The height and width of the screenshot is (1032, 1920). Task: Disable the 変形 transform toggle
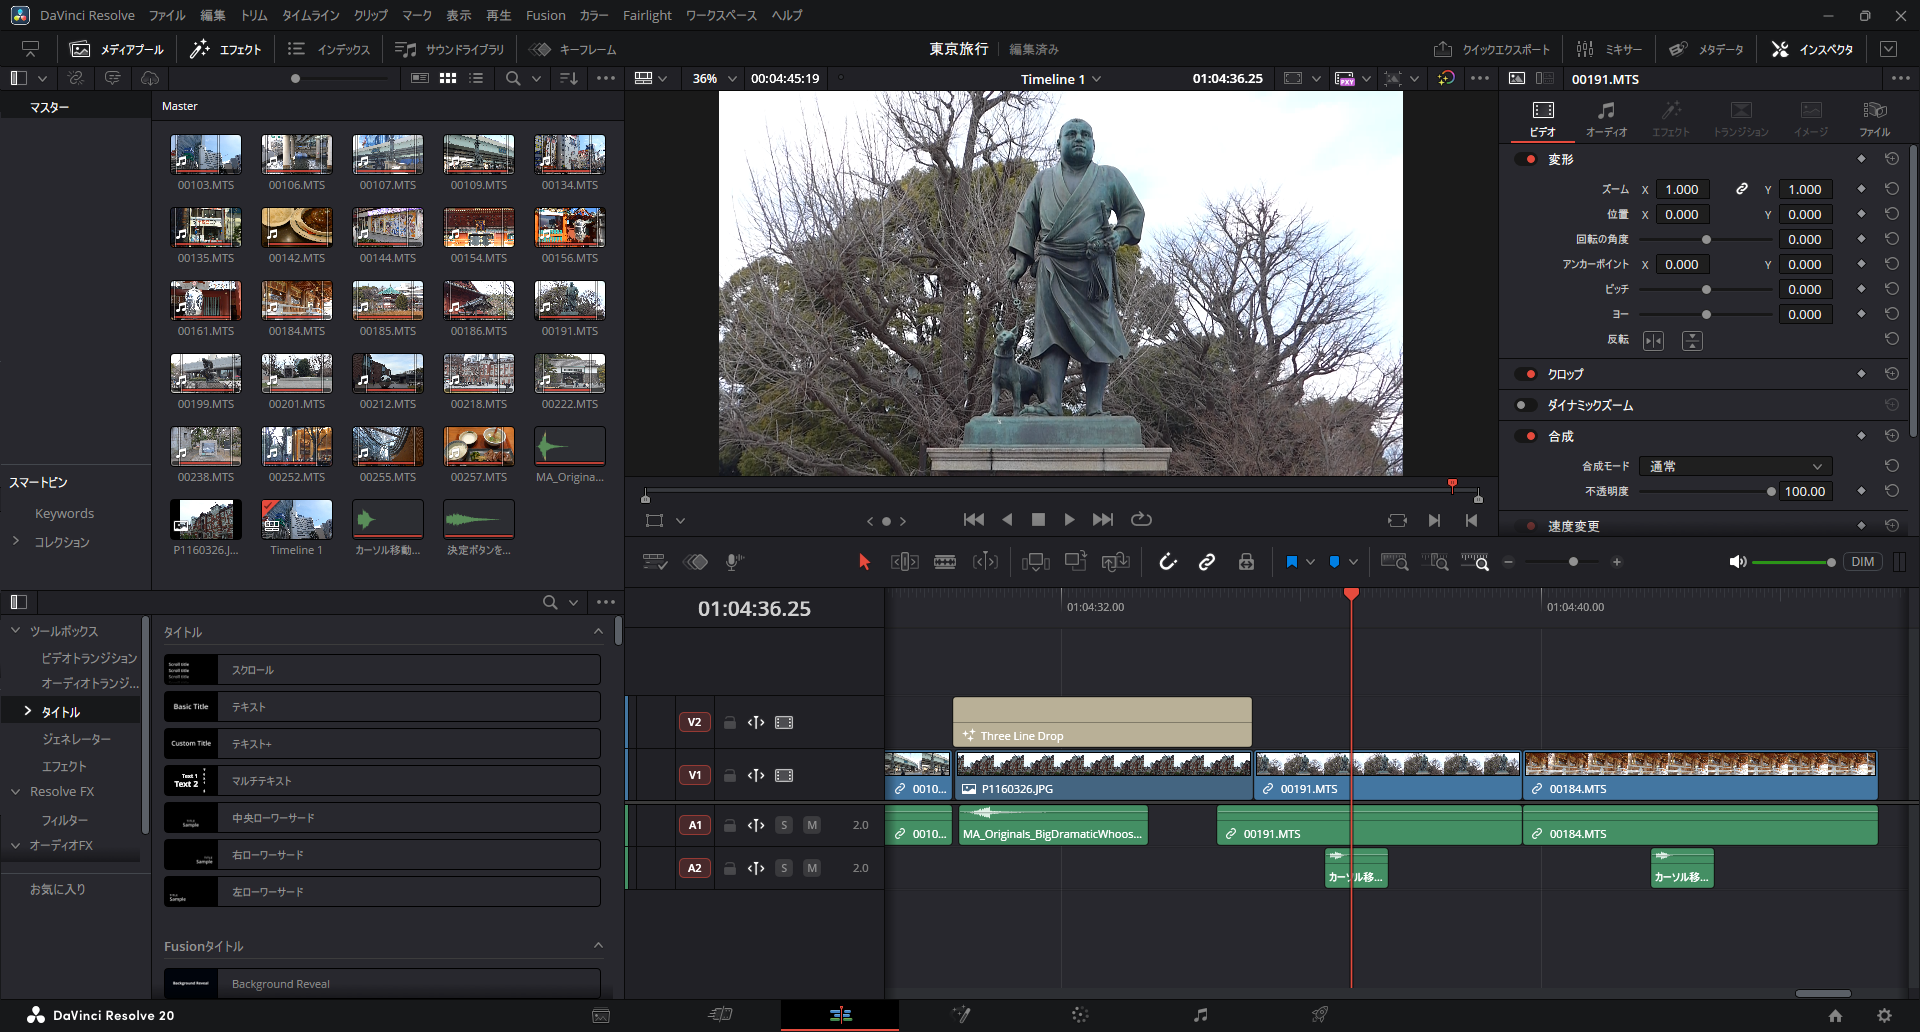(1526, 159)
